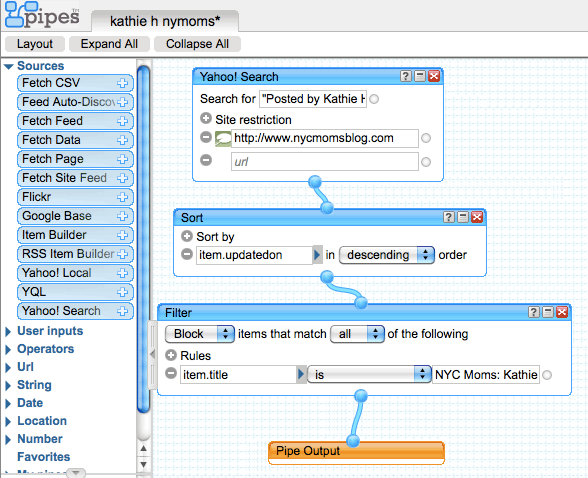
Task: Add Yahoo! Search source via plus icon
Action: [122, 311]
